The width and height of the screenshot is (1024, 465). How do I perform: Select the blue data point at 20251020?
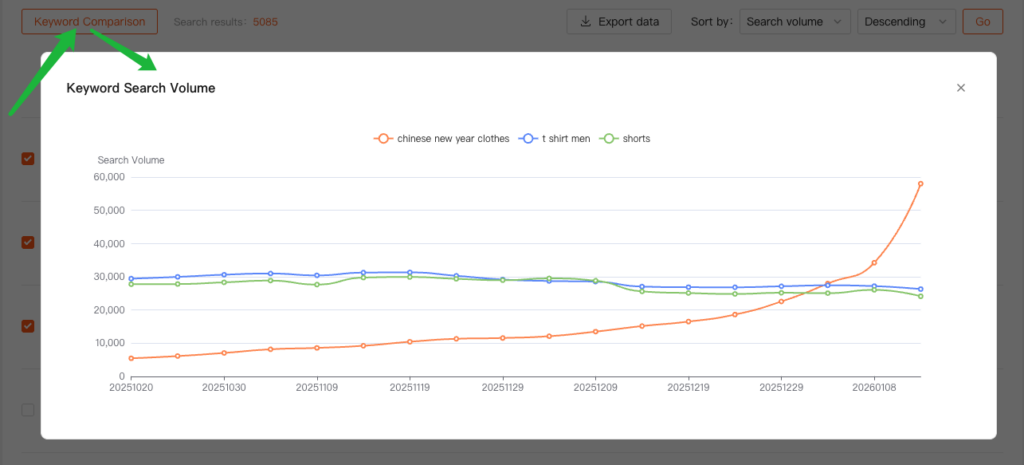(132, 279)
